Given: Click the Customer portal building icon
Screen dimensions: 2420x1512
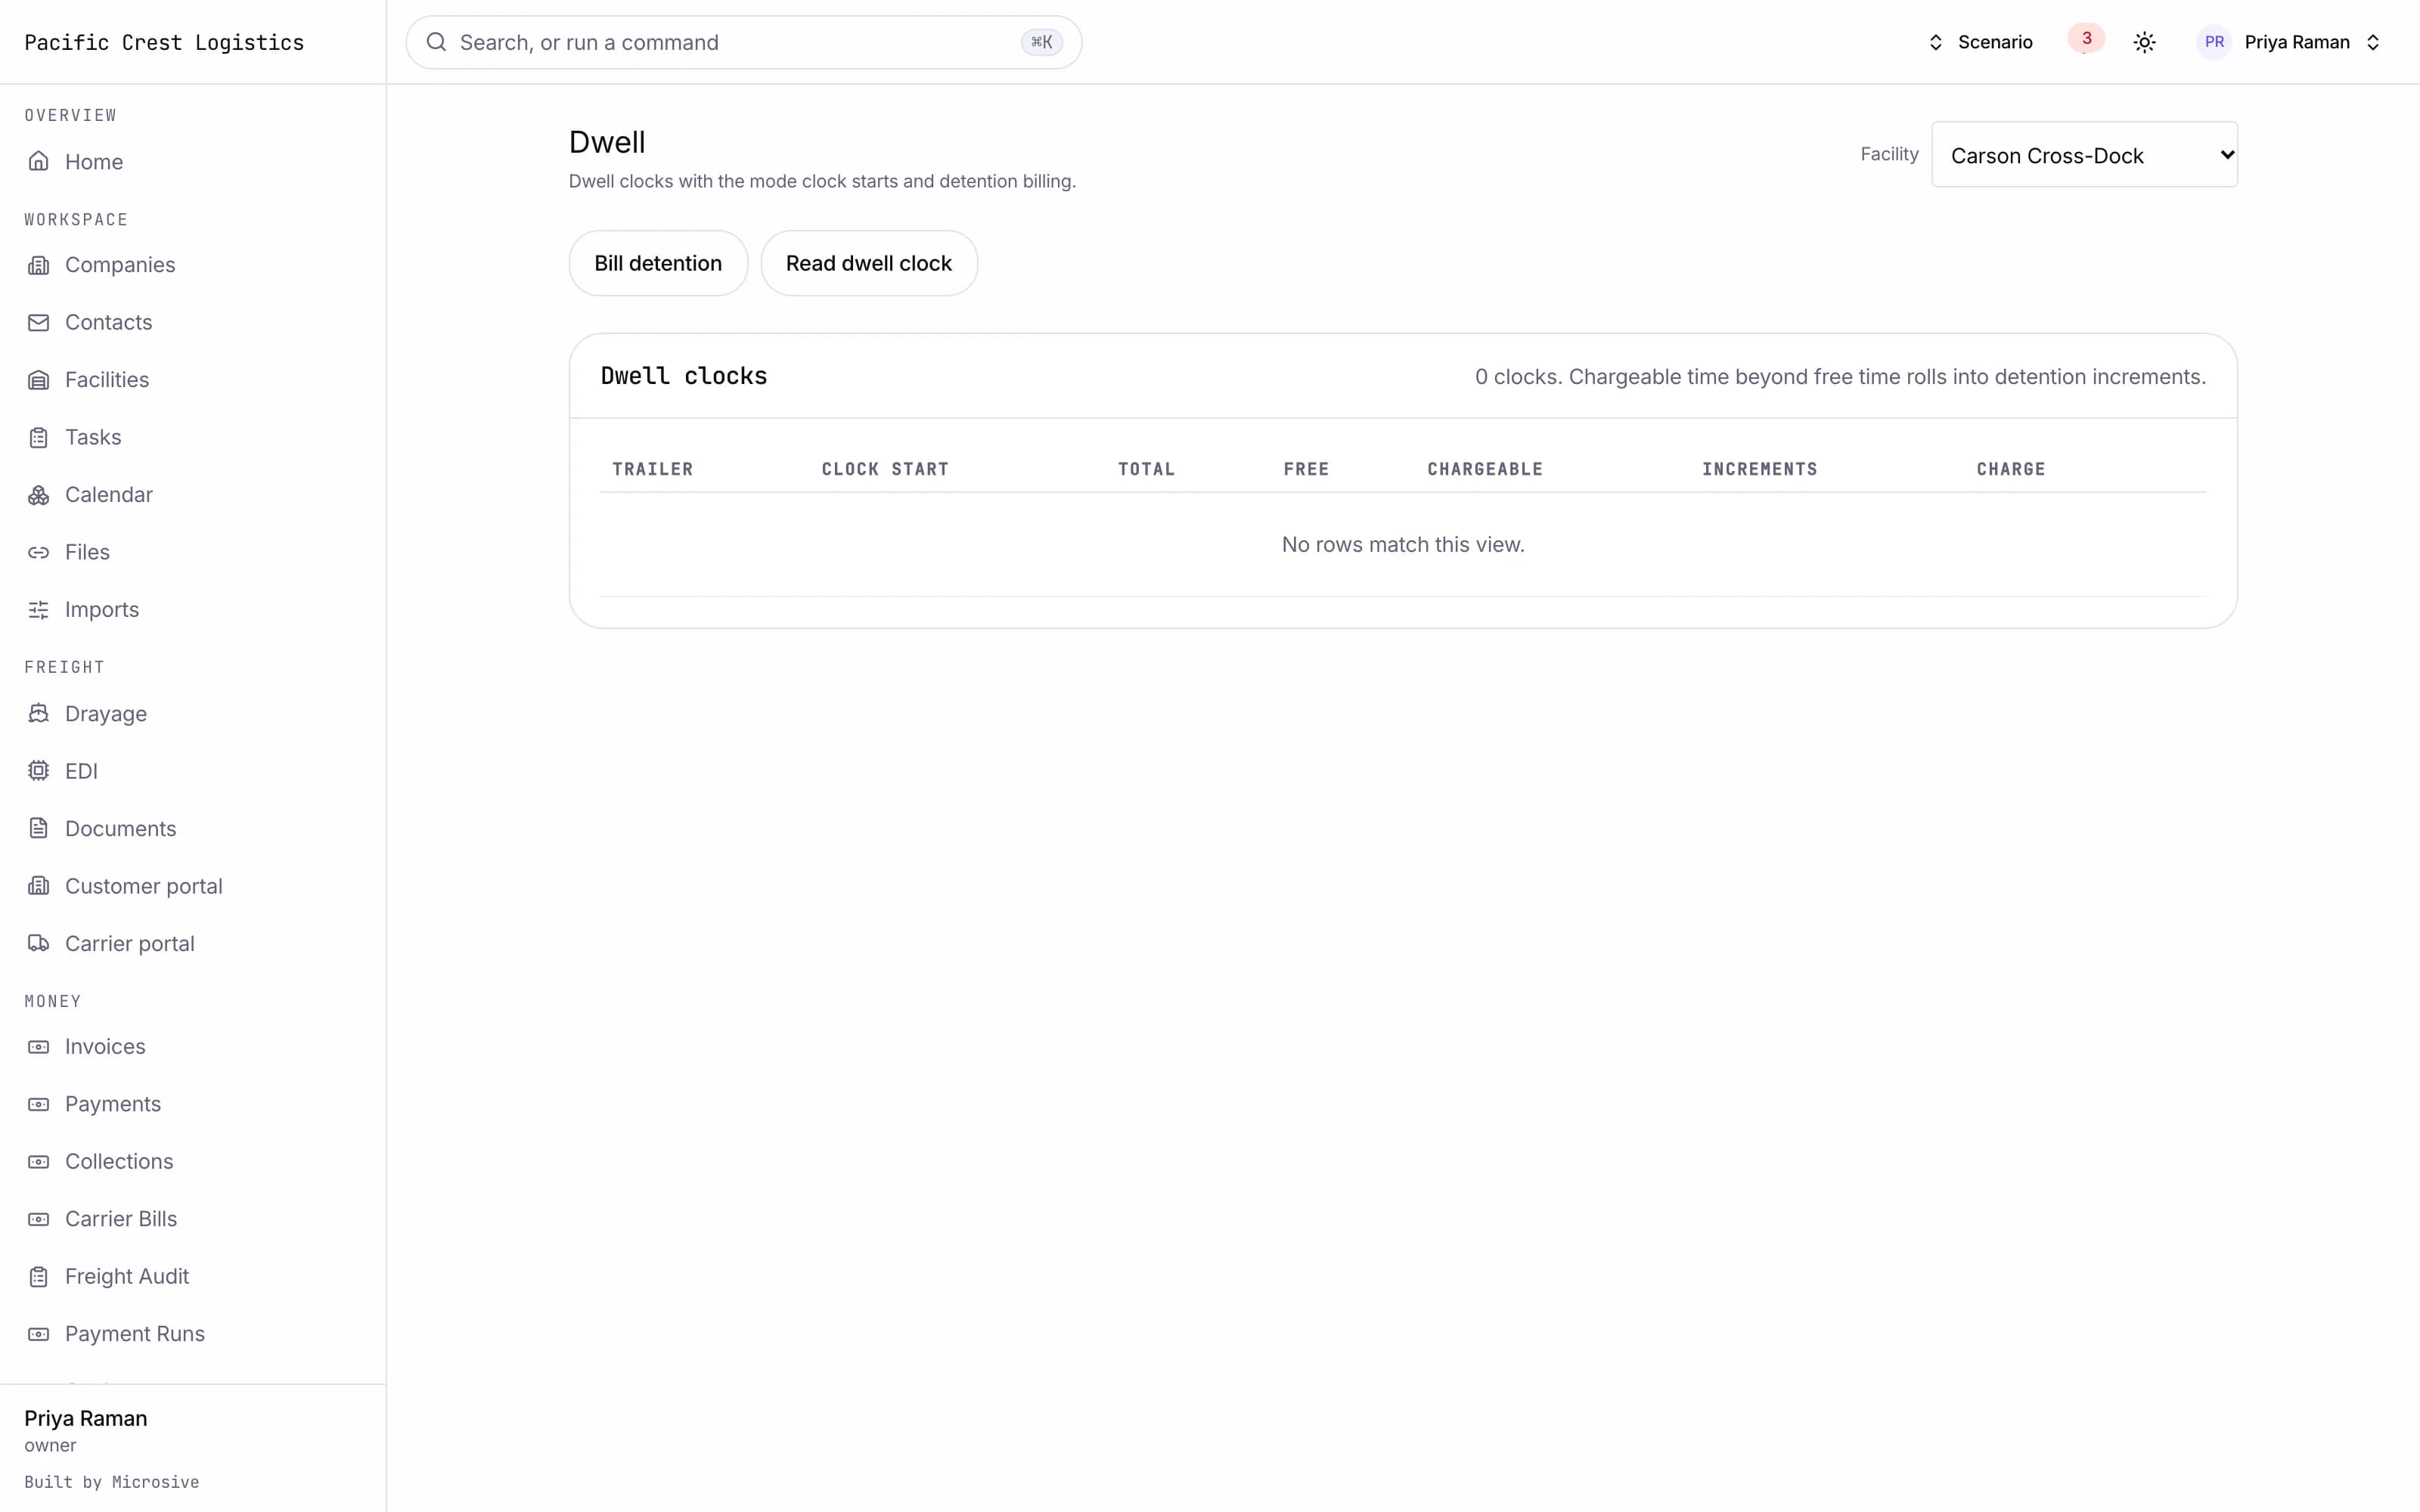Looking at the screenshot, I should point(38,886).
